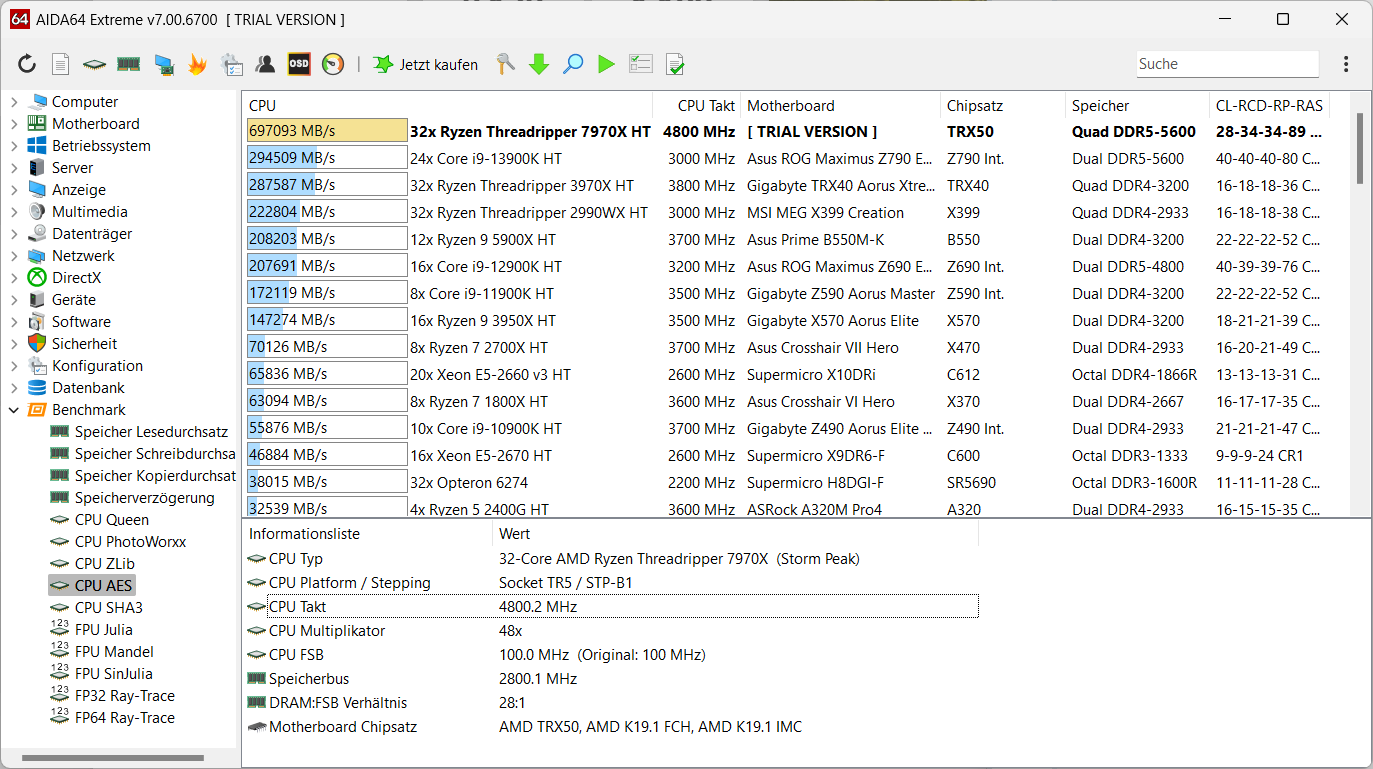Click the gear with checklist toolbar icon
The image size is (1373, 769).
click(231, 64)
